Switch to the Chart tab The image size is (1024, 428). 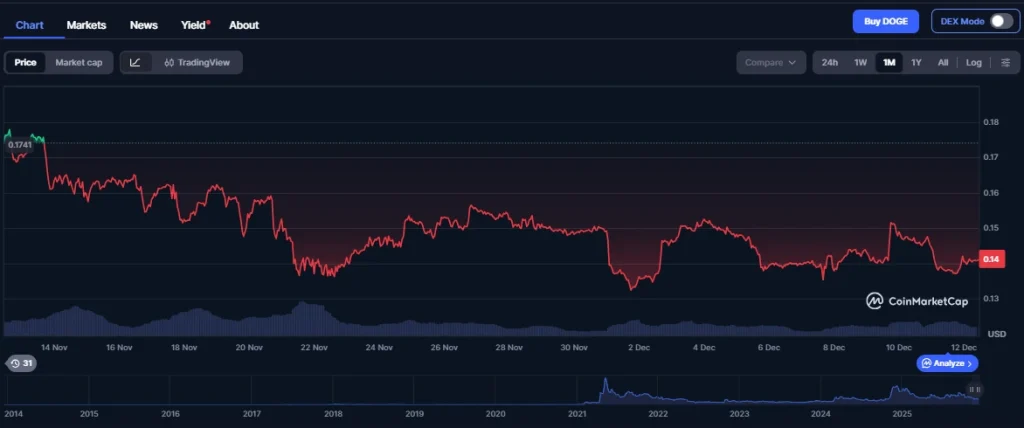tap(29, 25)
